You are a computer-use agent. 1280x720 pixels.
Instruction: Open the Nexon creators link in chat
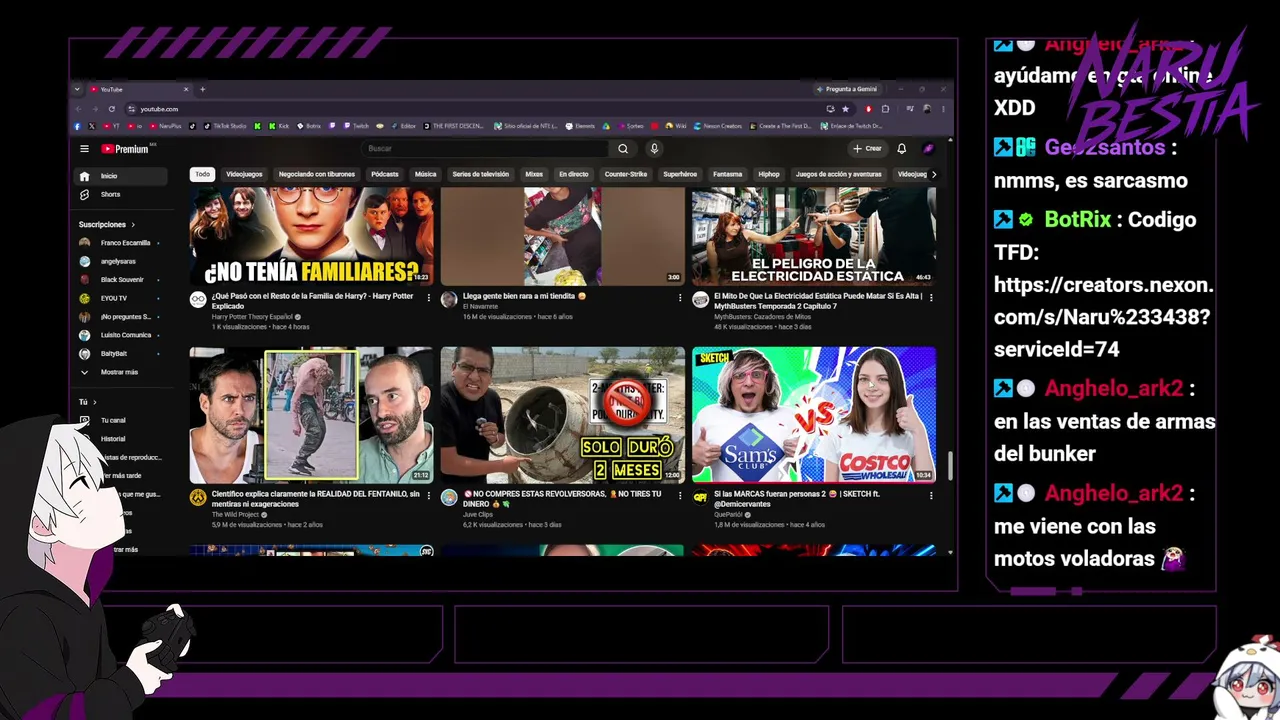(x=1104, y=317)
